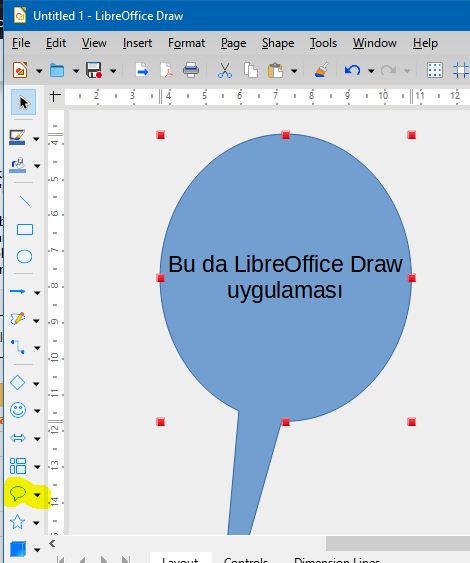Expand the Callouts dropdown arrow
The height and width of the screenshot is (563, 470).
tap(37, 495)
